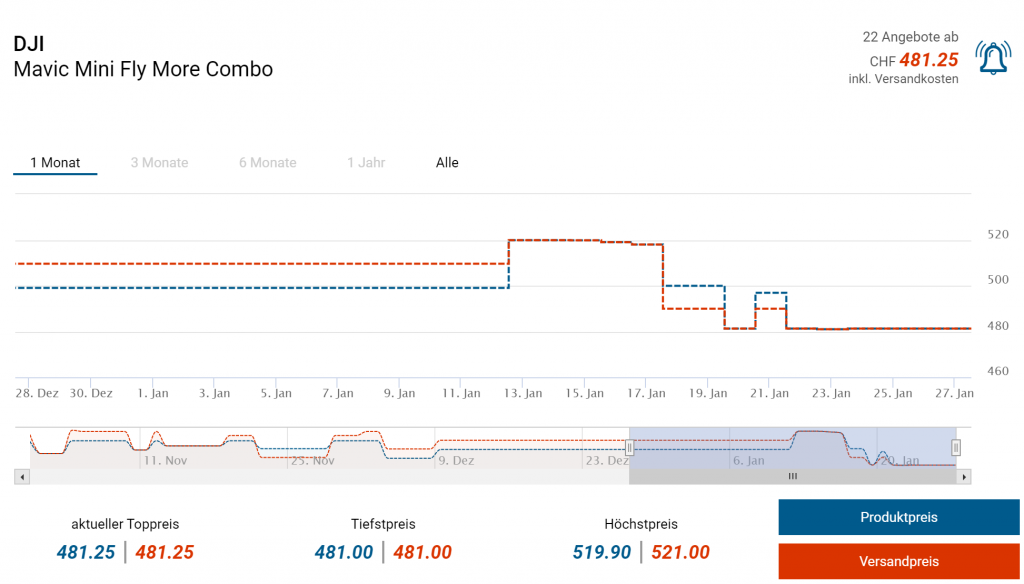Select the 1 Jahr time range
Screen dimensions: 1024x584
366,163
